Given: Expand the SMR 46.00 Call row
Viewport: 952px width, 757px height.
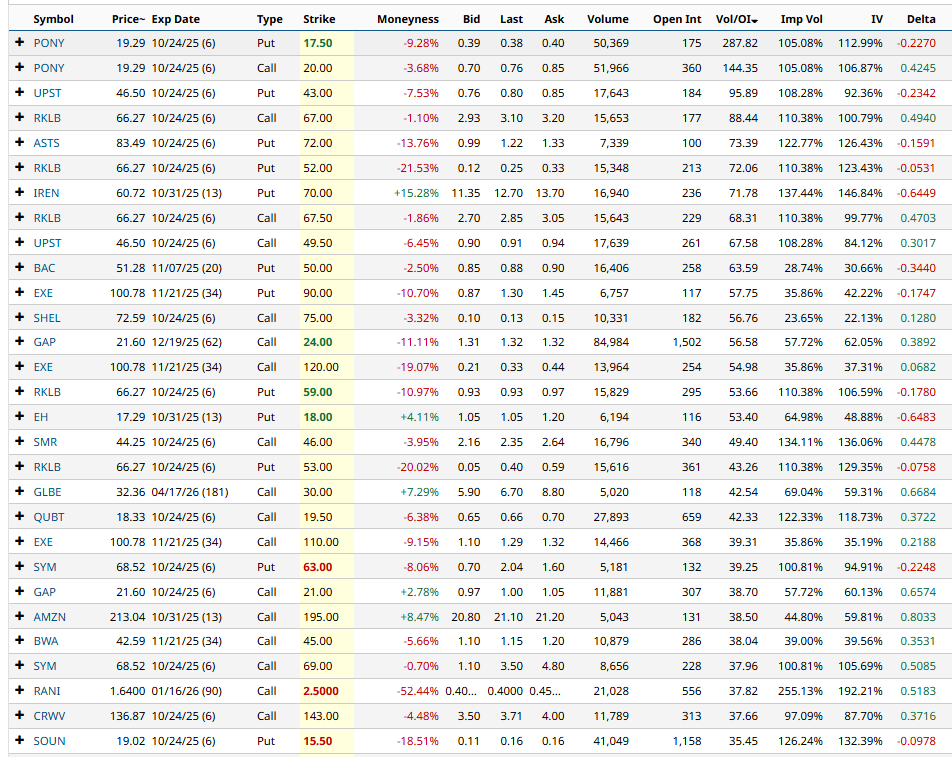Looking at the screenshot, I should point(19,441).
